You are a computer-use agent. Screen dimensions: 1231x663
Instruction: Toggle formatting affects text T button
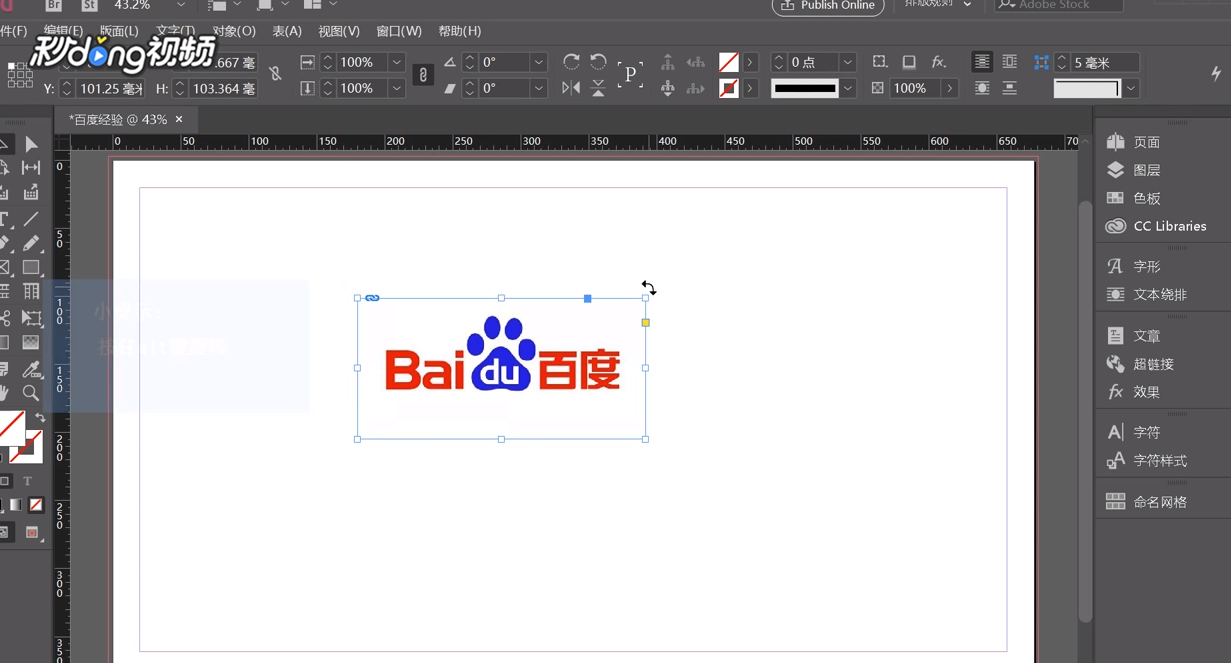tap(28, 481)
